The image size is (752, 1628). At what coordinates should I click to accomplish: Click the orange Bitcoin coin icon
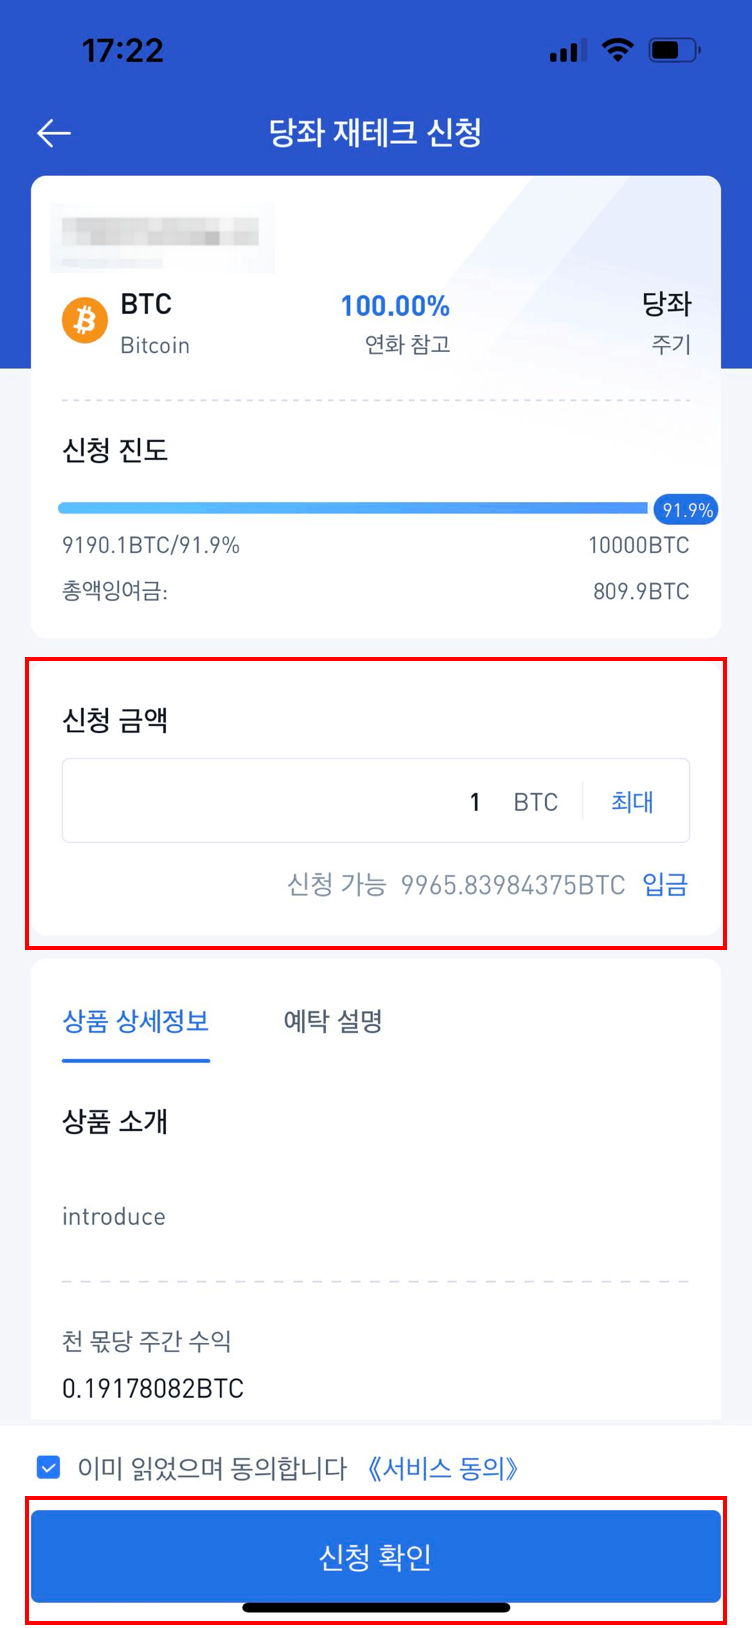[x=85, y=321]
